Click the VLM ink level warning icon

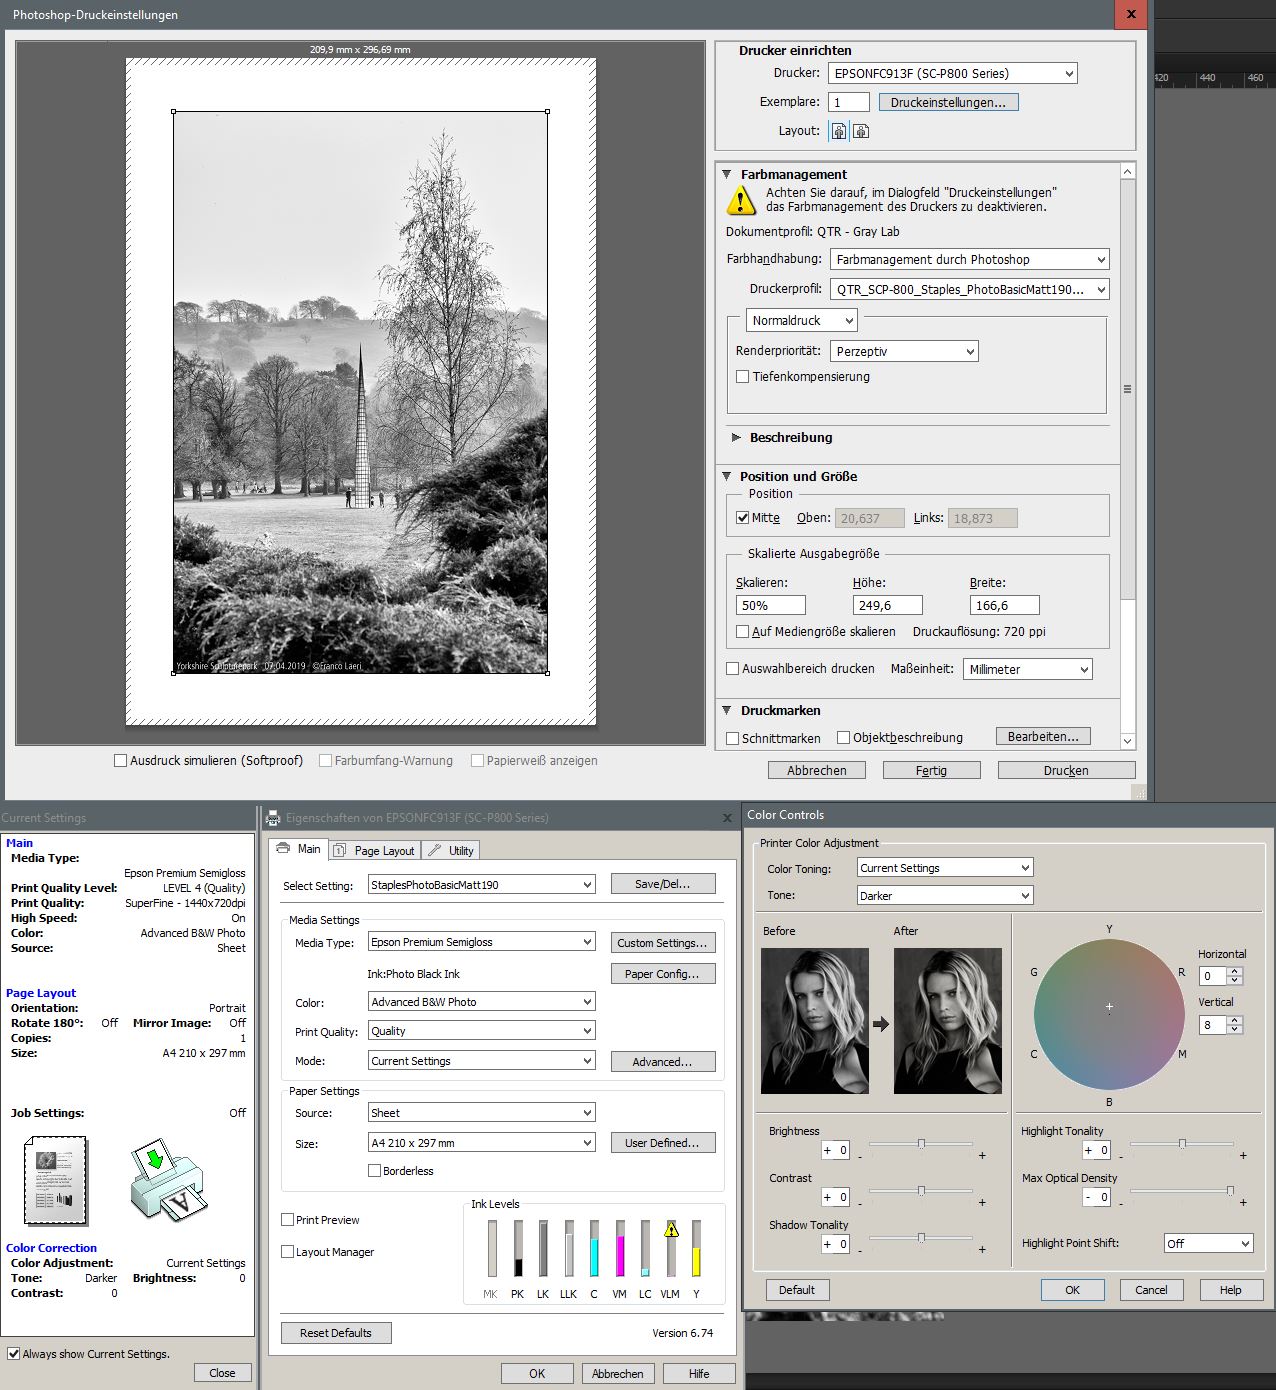[x=671, y=1230]
